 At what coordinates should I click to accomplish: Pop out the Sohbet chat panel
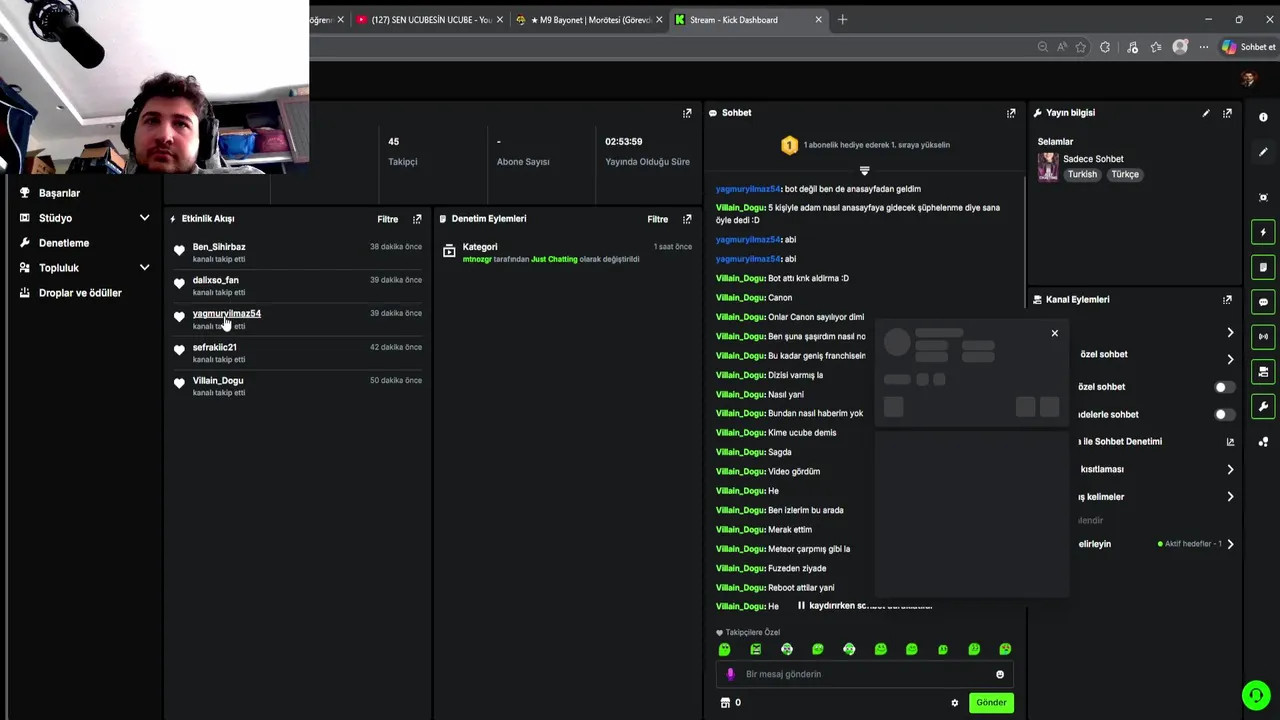click(1011, 113)
